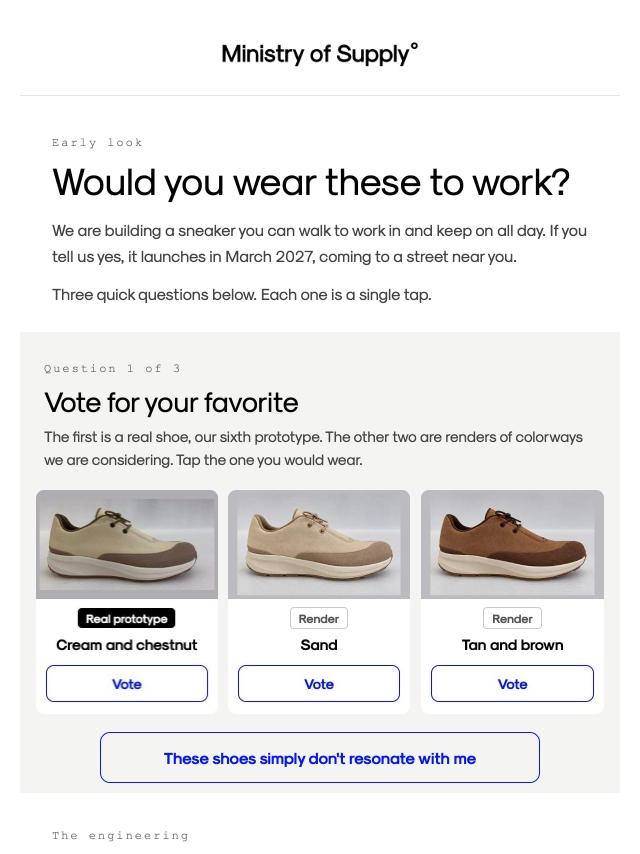
Task: Click the 'Real prototype' black badge
Action: click(x=126, y=618)
